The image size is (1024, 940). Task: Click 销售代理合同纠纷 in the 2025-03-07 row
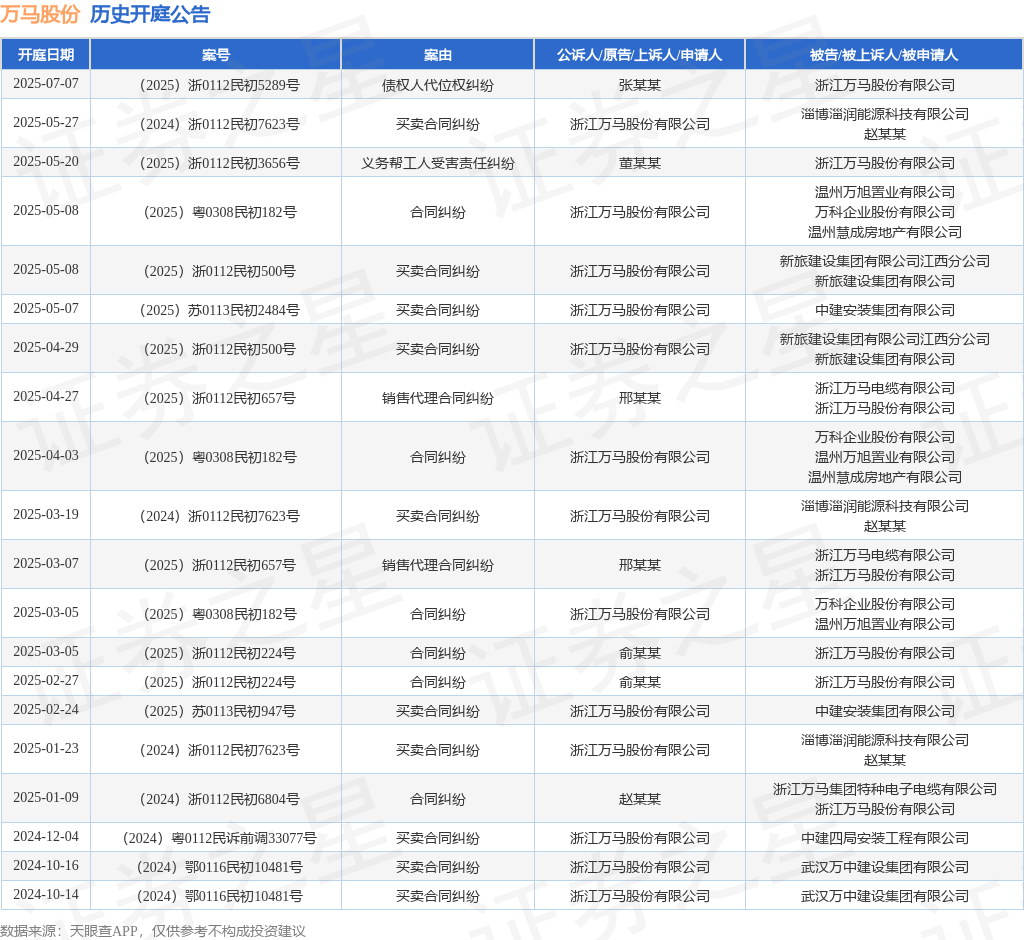click(438, 564)
